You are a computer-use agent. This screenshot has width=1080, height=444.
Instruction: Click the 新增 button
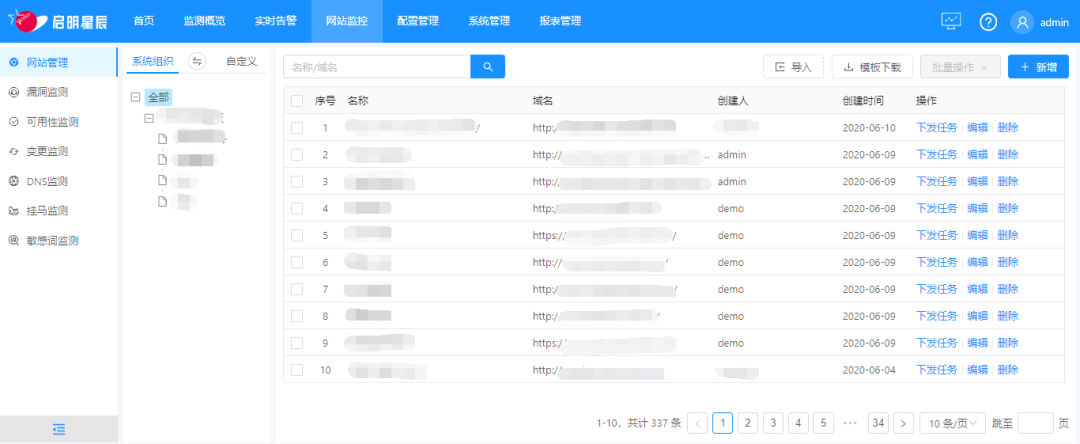1038,67
